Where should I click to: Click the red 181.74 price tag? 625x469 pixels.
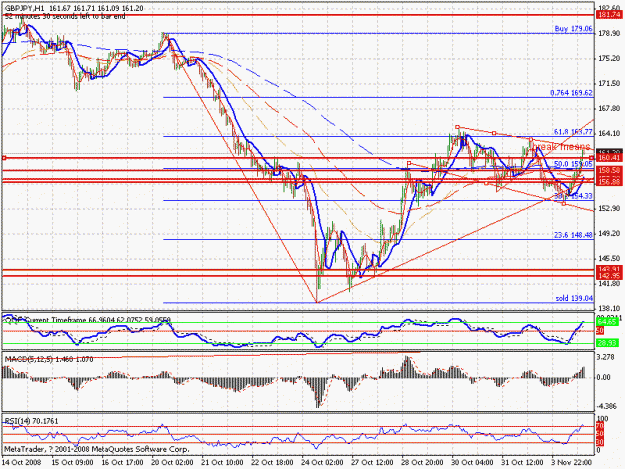609,15
